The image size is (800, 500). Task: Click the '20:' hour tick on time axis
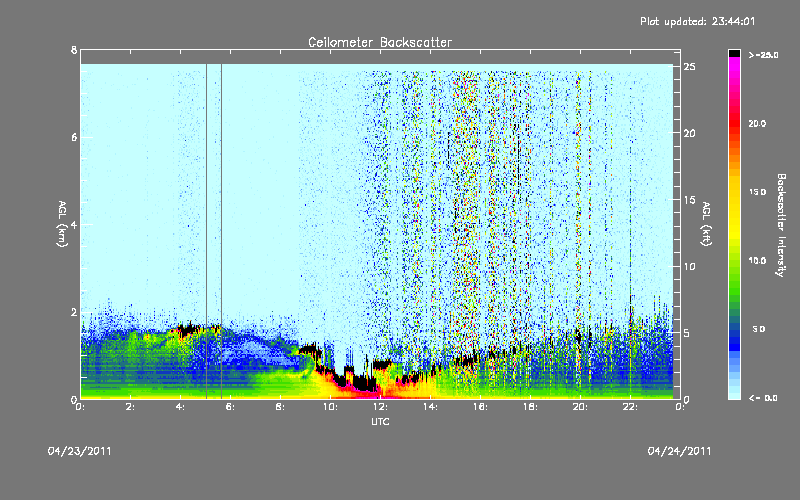click(x=580, y=407)
